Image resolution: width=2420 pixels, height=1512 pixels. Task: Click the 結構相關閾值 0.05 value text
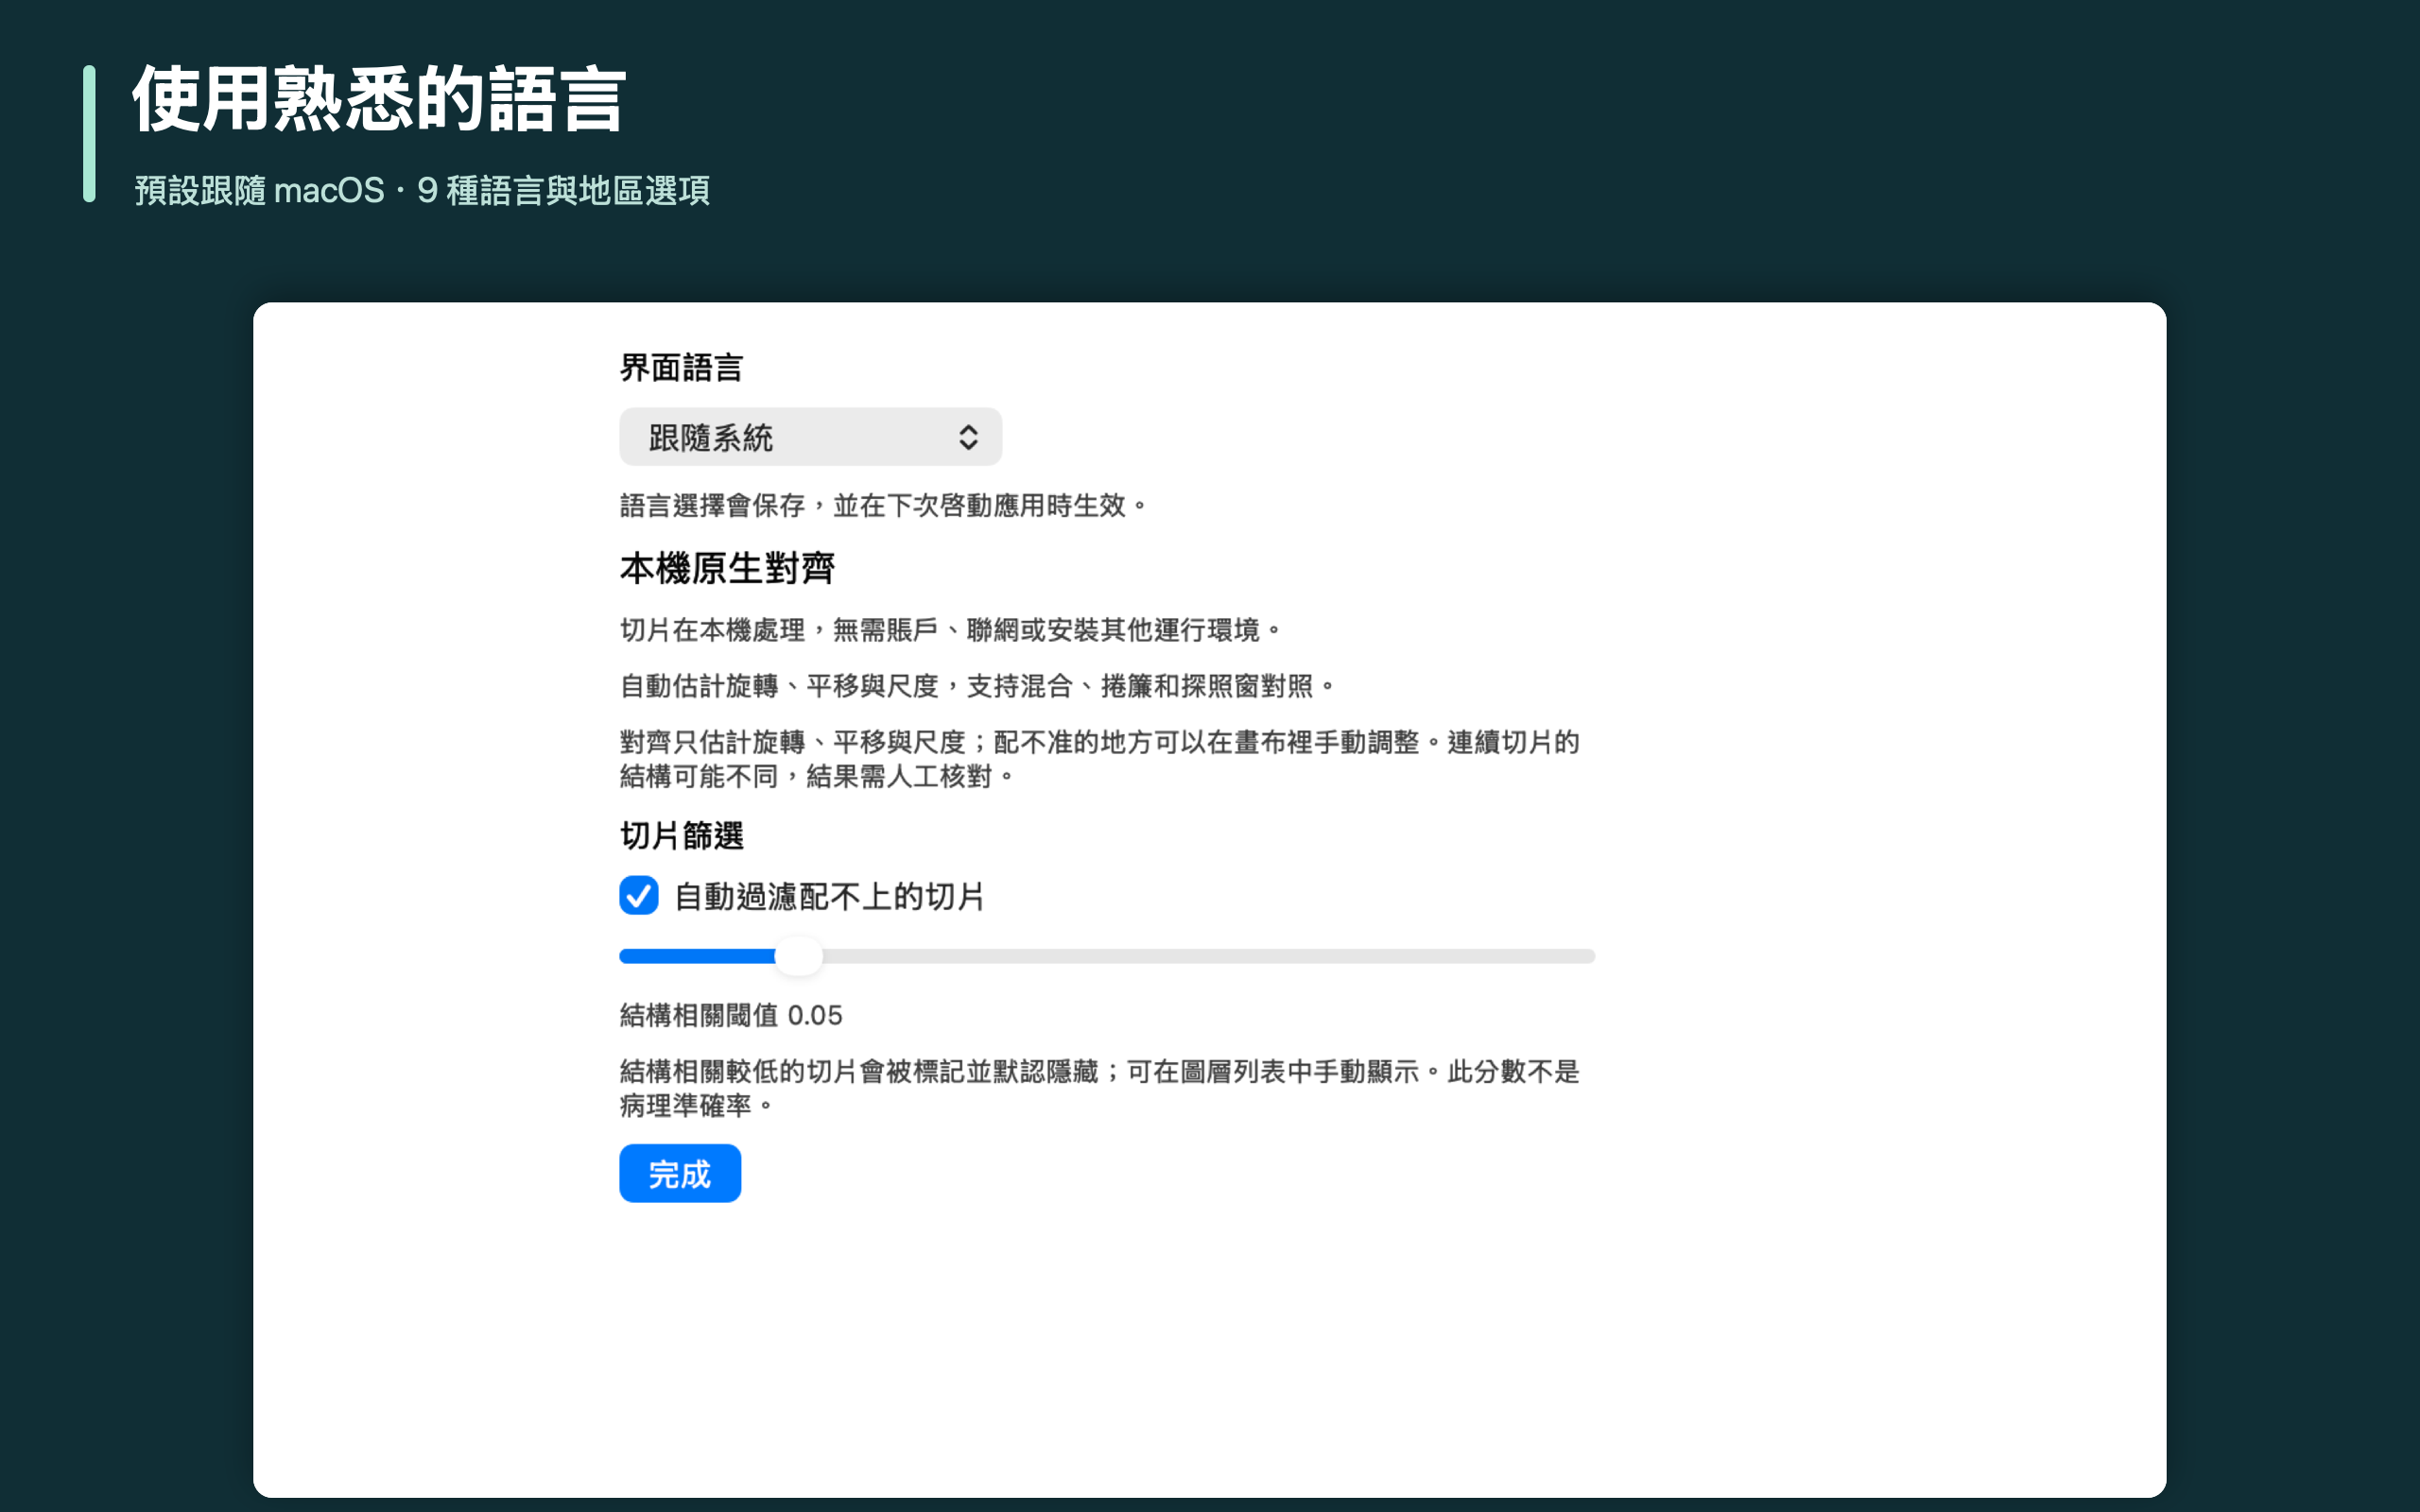731,1015
